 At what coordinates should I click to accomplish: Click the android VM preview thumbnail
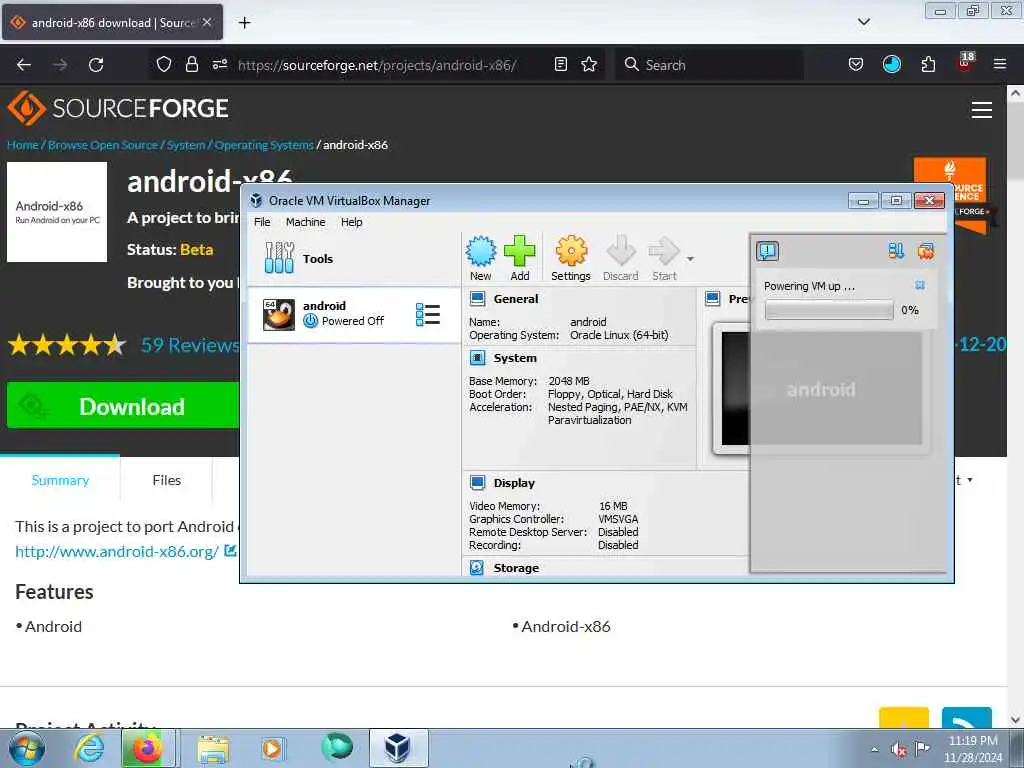tap(821, 389)
